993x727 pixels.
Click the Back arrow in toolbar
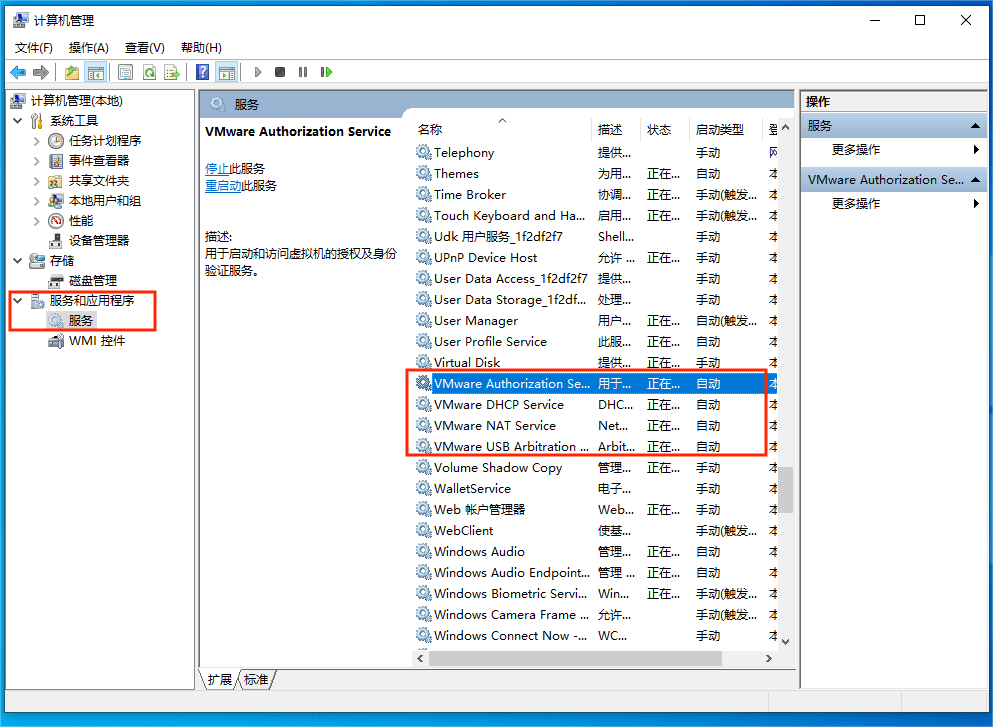18,72
